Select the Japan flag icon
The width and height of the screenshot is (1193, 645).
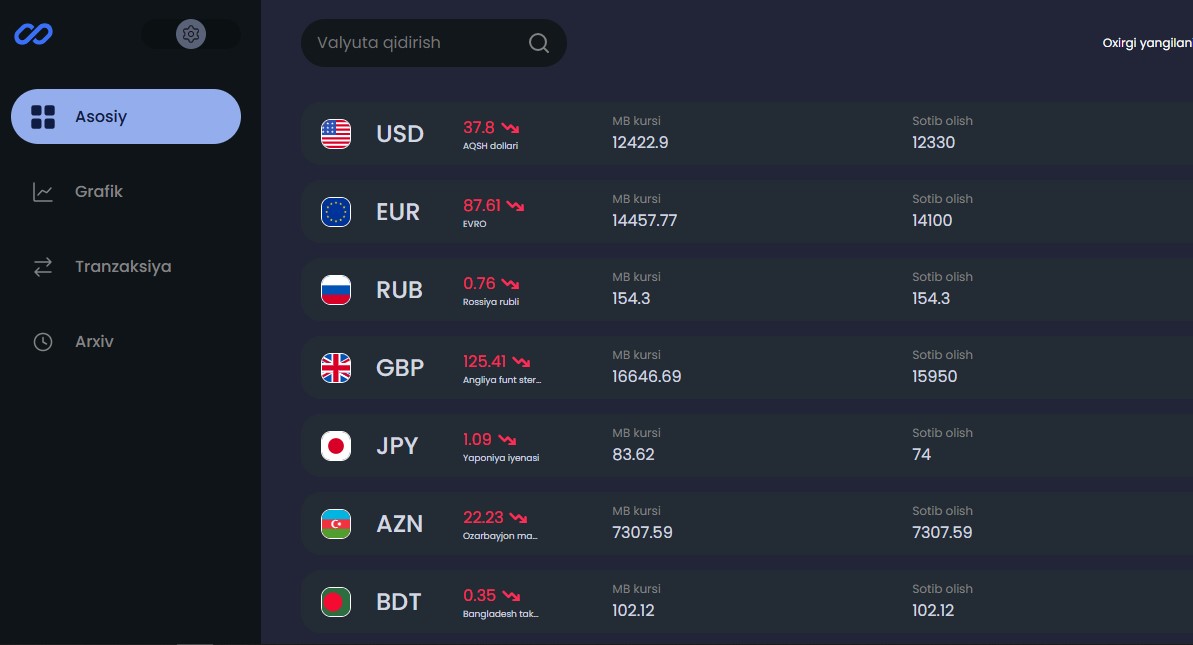coord(336,446)
